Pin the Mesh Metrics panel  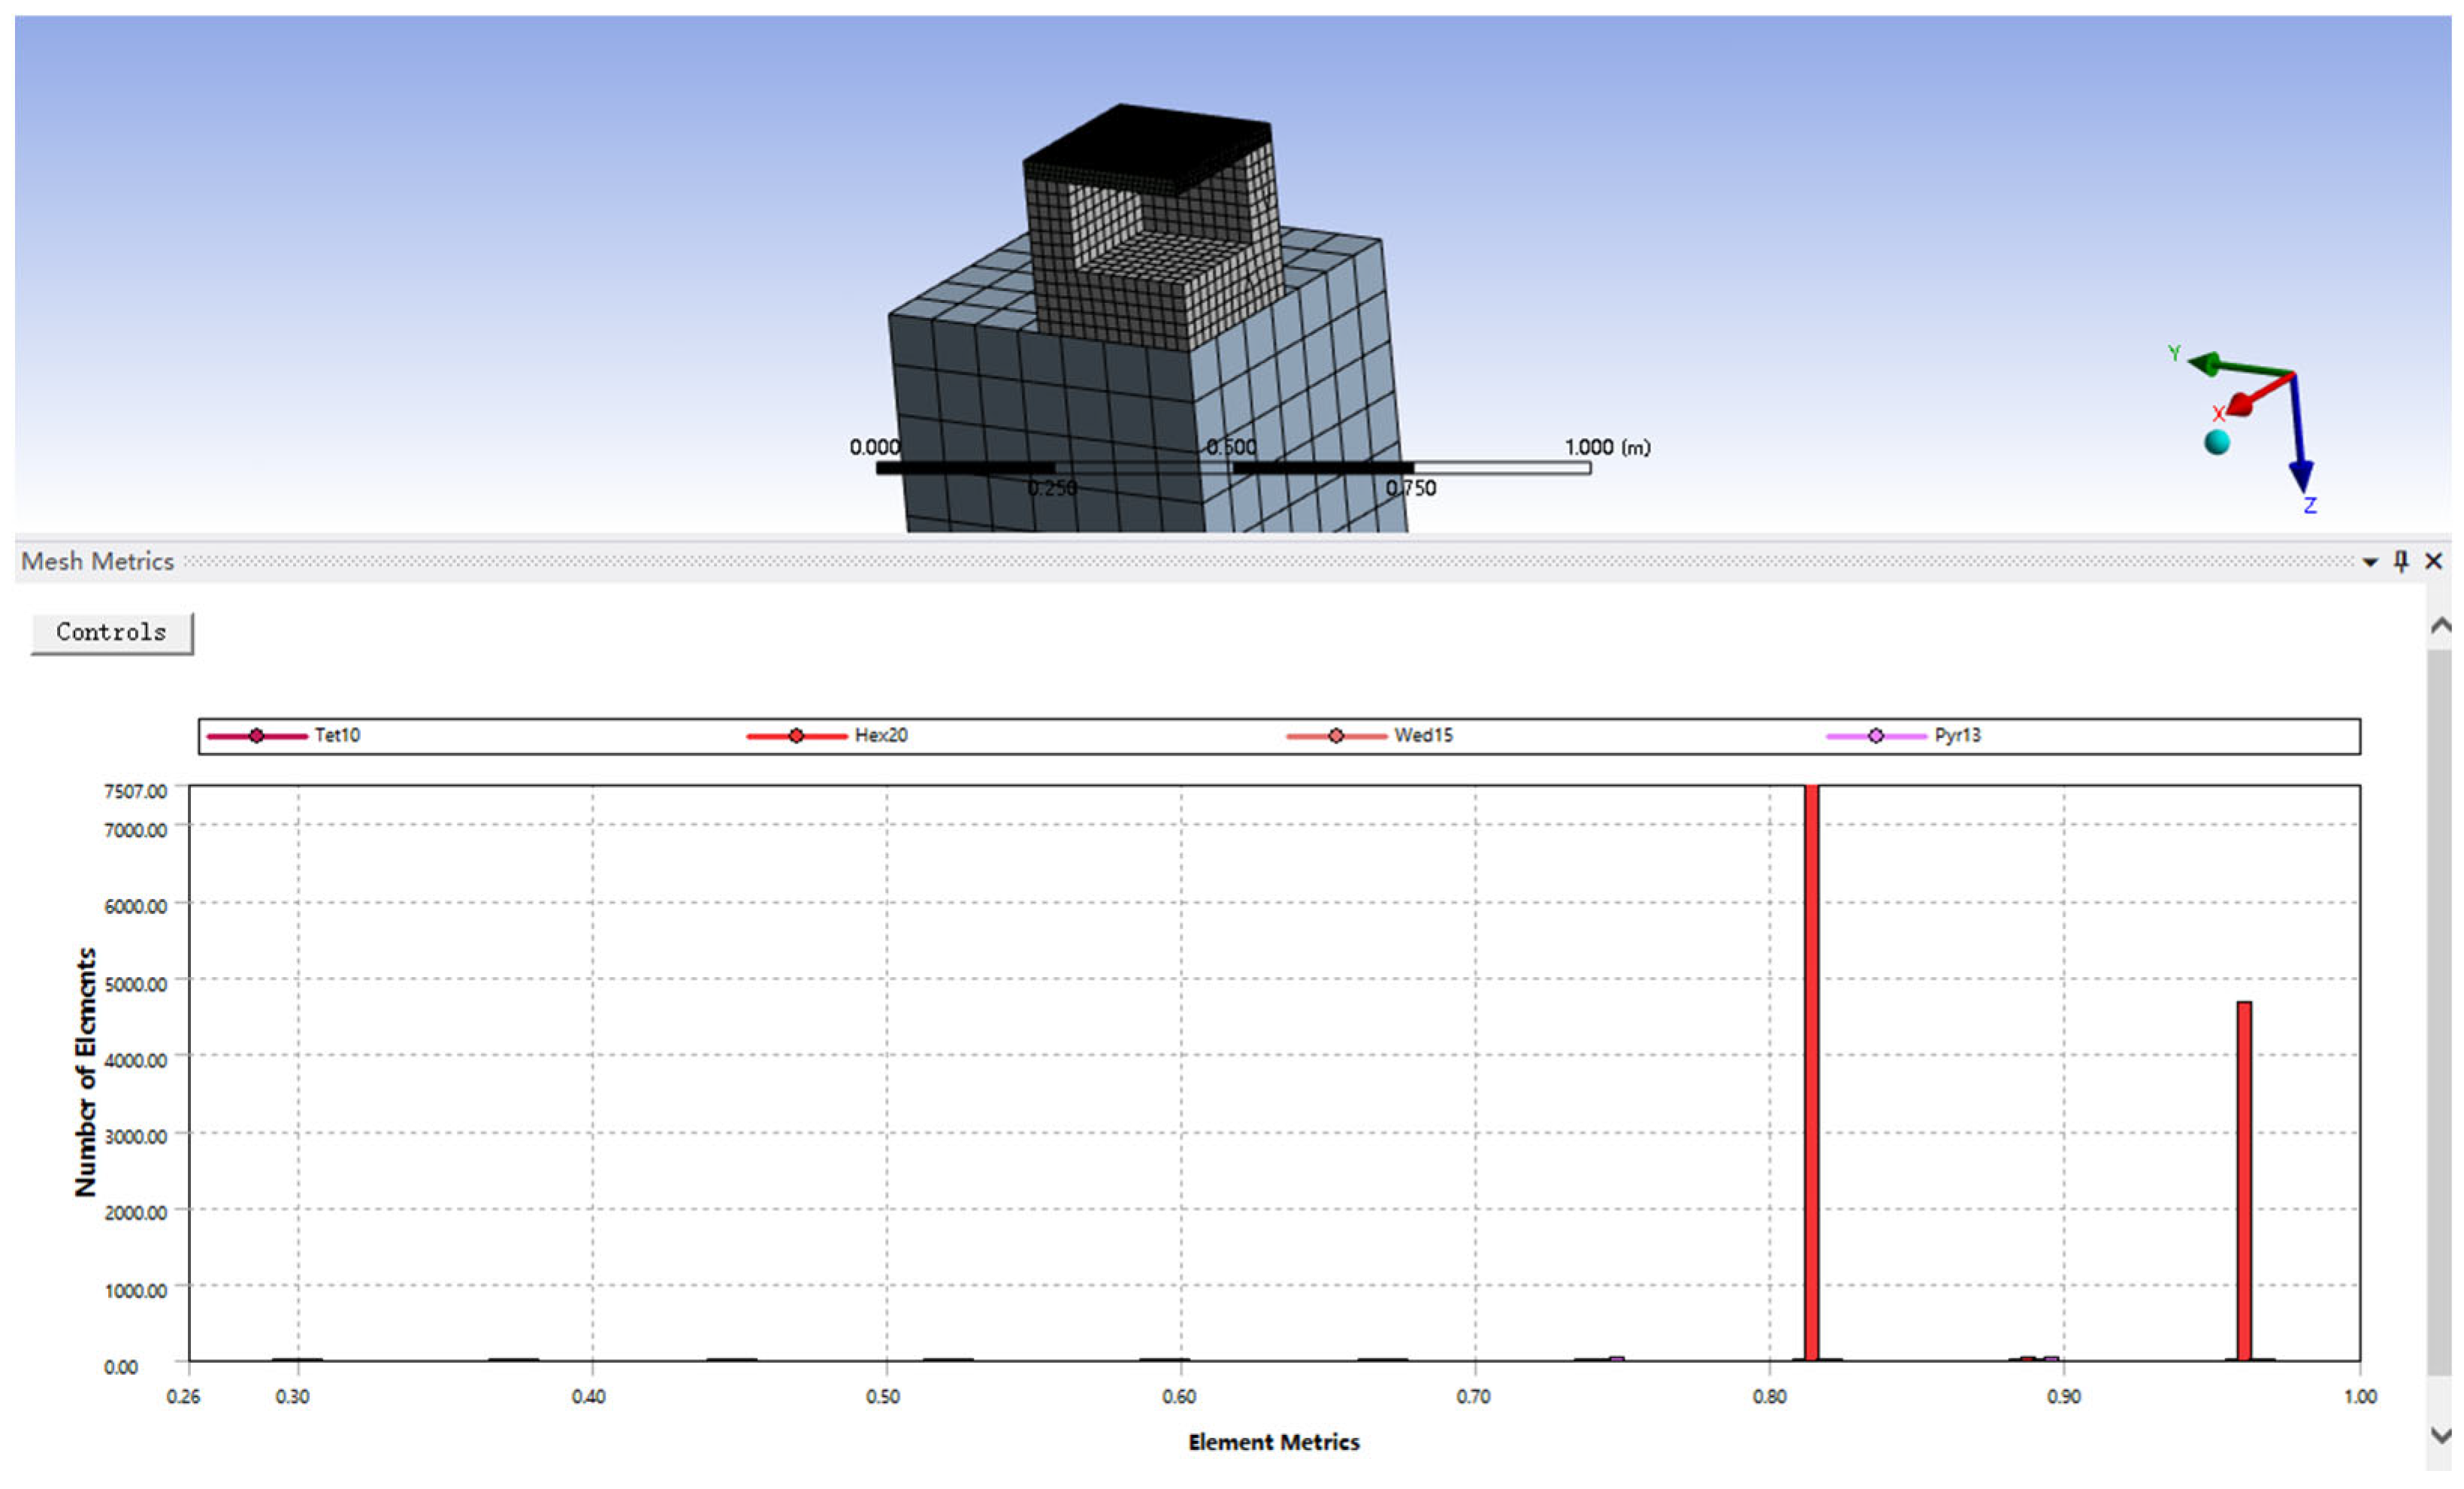pyautogui.click(x=2401, y=561)
